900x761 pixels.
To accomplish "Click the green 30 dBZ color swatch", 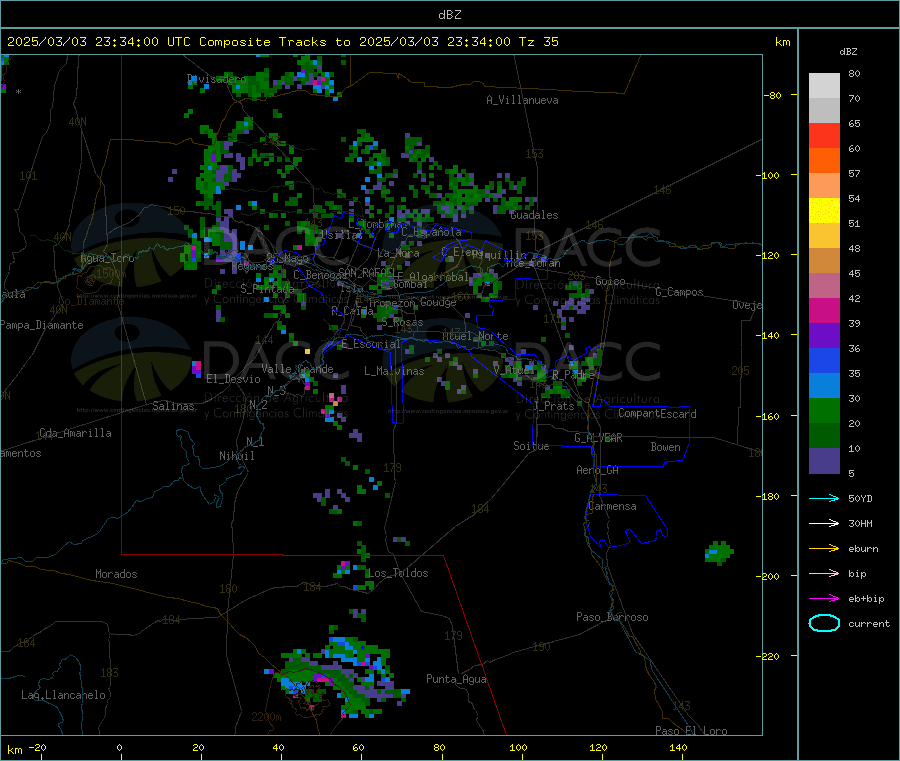I will tap(824, 410).
